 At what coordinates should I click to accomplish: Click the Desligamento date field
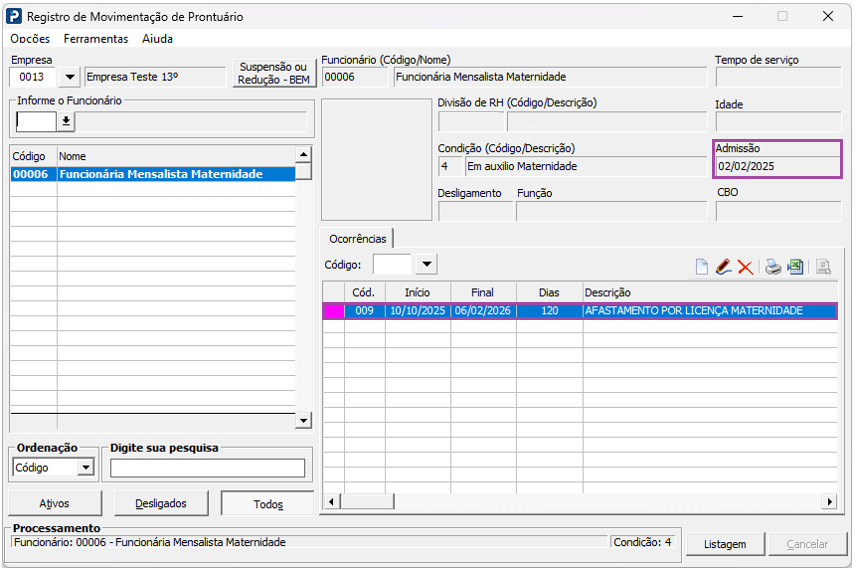click(475, 211)
